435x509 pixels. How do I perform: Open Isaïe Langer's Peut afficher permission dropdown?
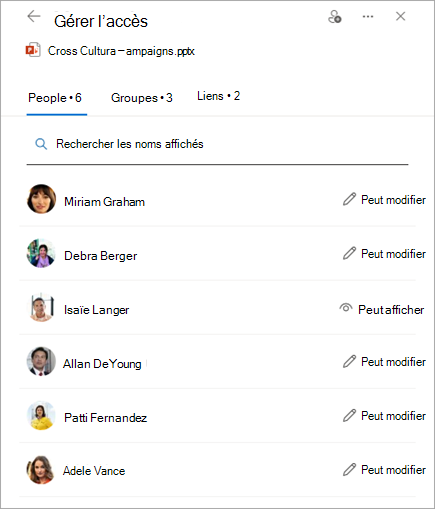pyautogui.click(x=382, y=309)
